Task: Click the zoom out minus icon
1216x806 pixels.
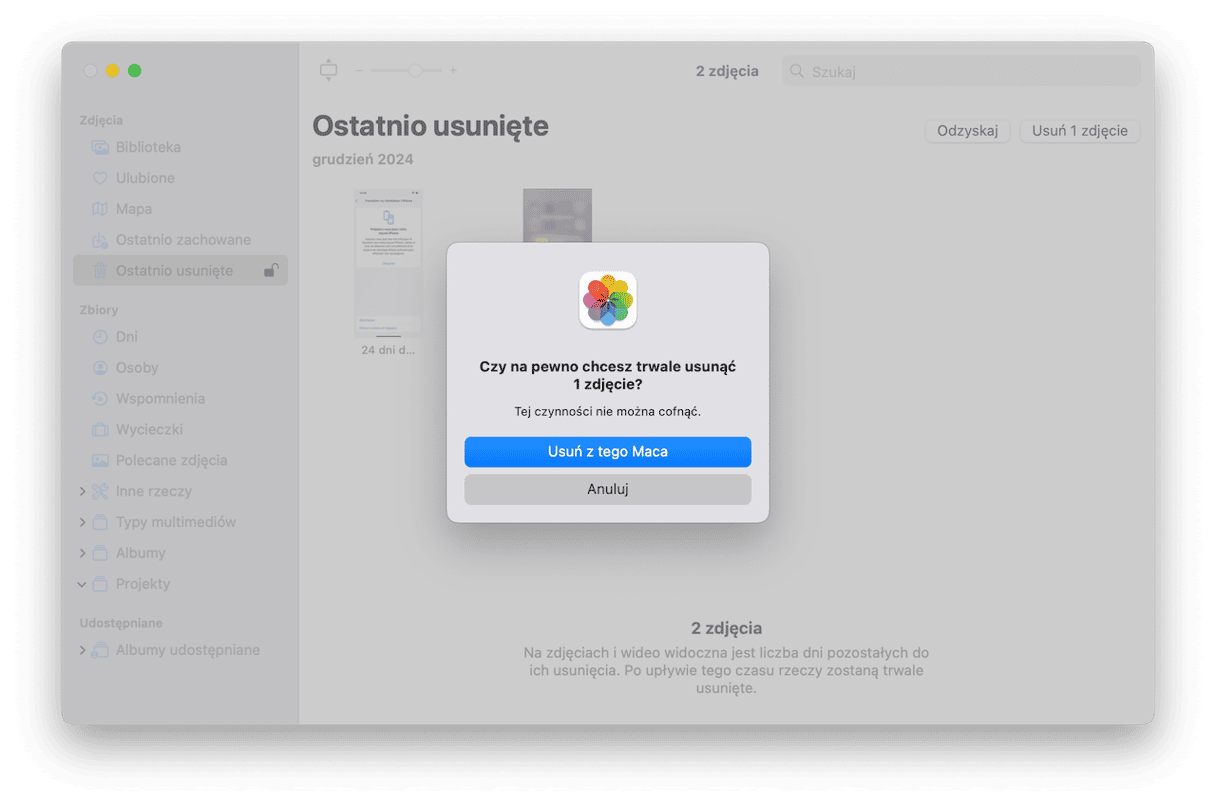Action: click(360, 71)
